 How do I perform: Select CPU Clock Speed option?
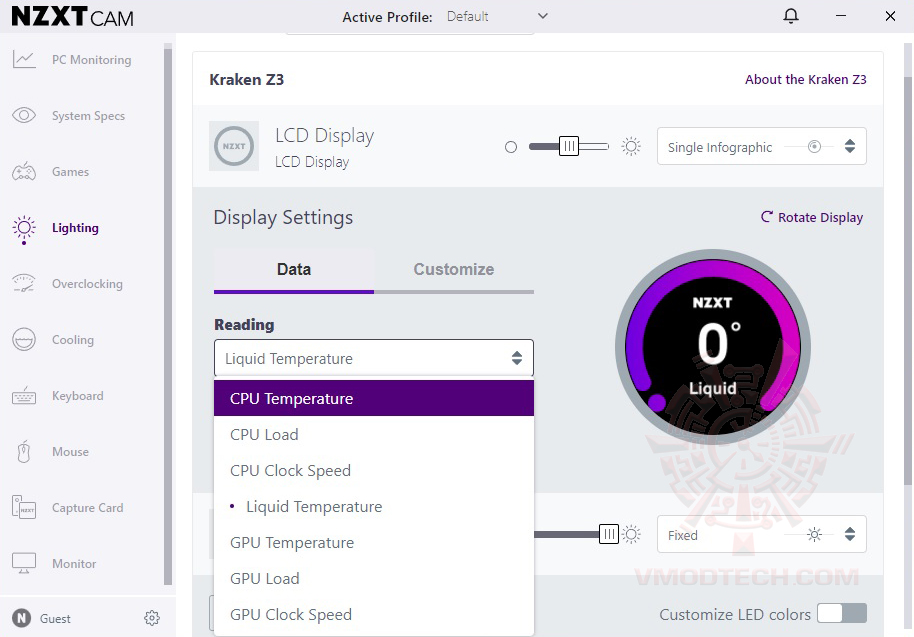[x=374, y=470]
